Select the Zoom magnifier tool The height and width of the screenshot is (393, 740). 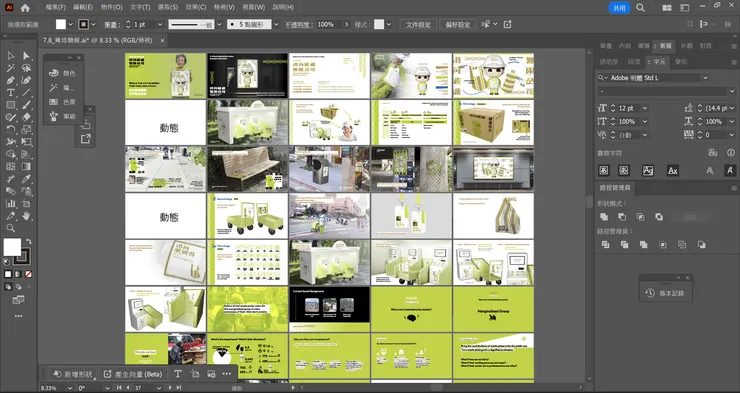(x=10, y=228)
